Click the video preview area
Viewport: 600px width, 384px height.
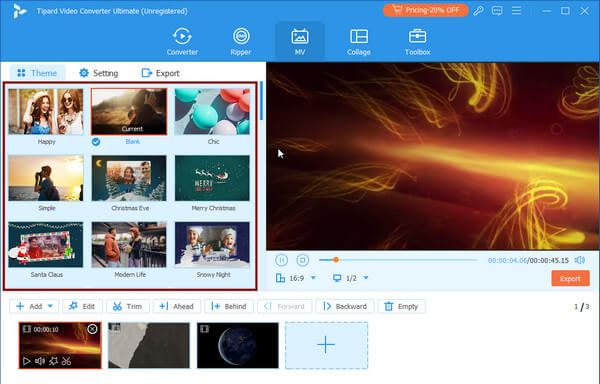[x=432, y=156]
